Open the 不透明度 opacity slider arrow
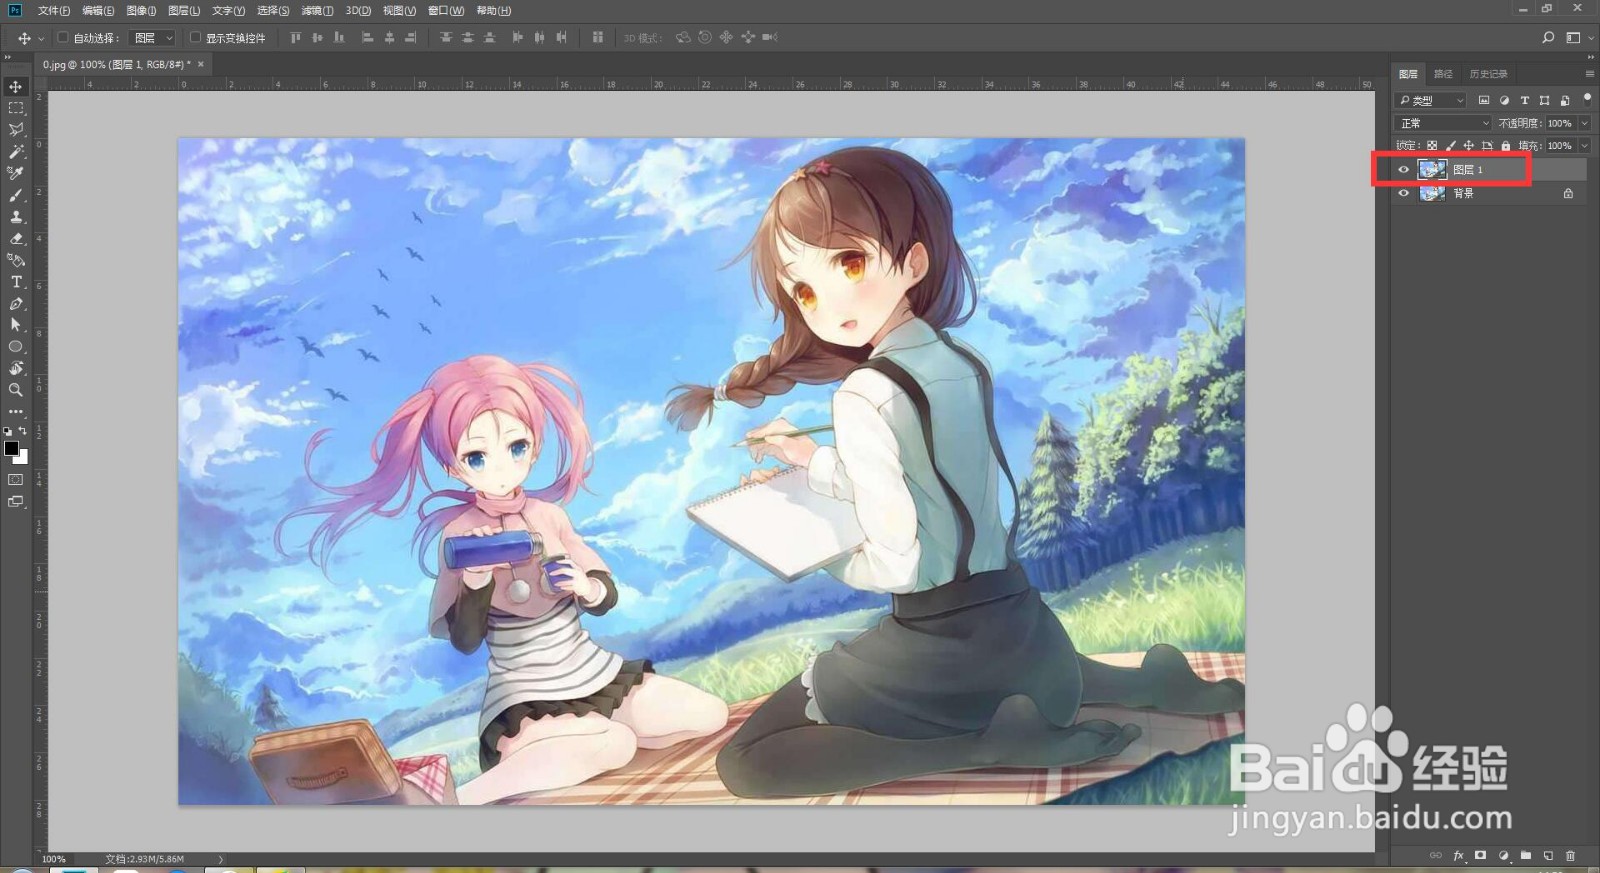Screen dimensions: 1600x873 [x=1585, y=123]
